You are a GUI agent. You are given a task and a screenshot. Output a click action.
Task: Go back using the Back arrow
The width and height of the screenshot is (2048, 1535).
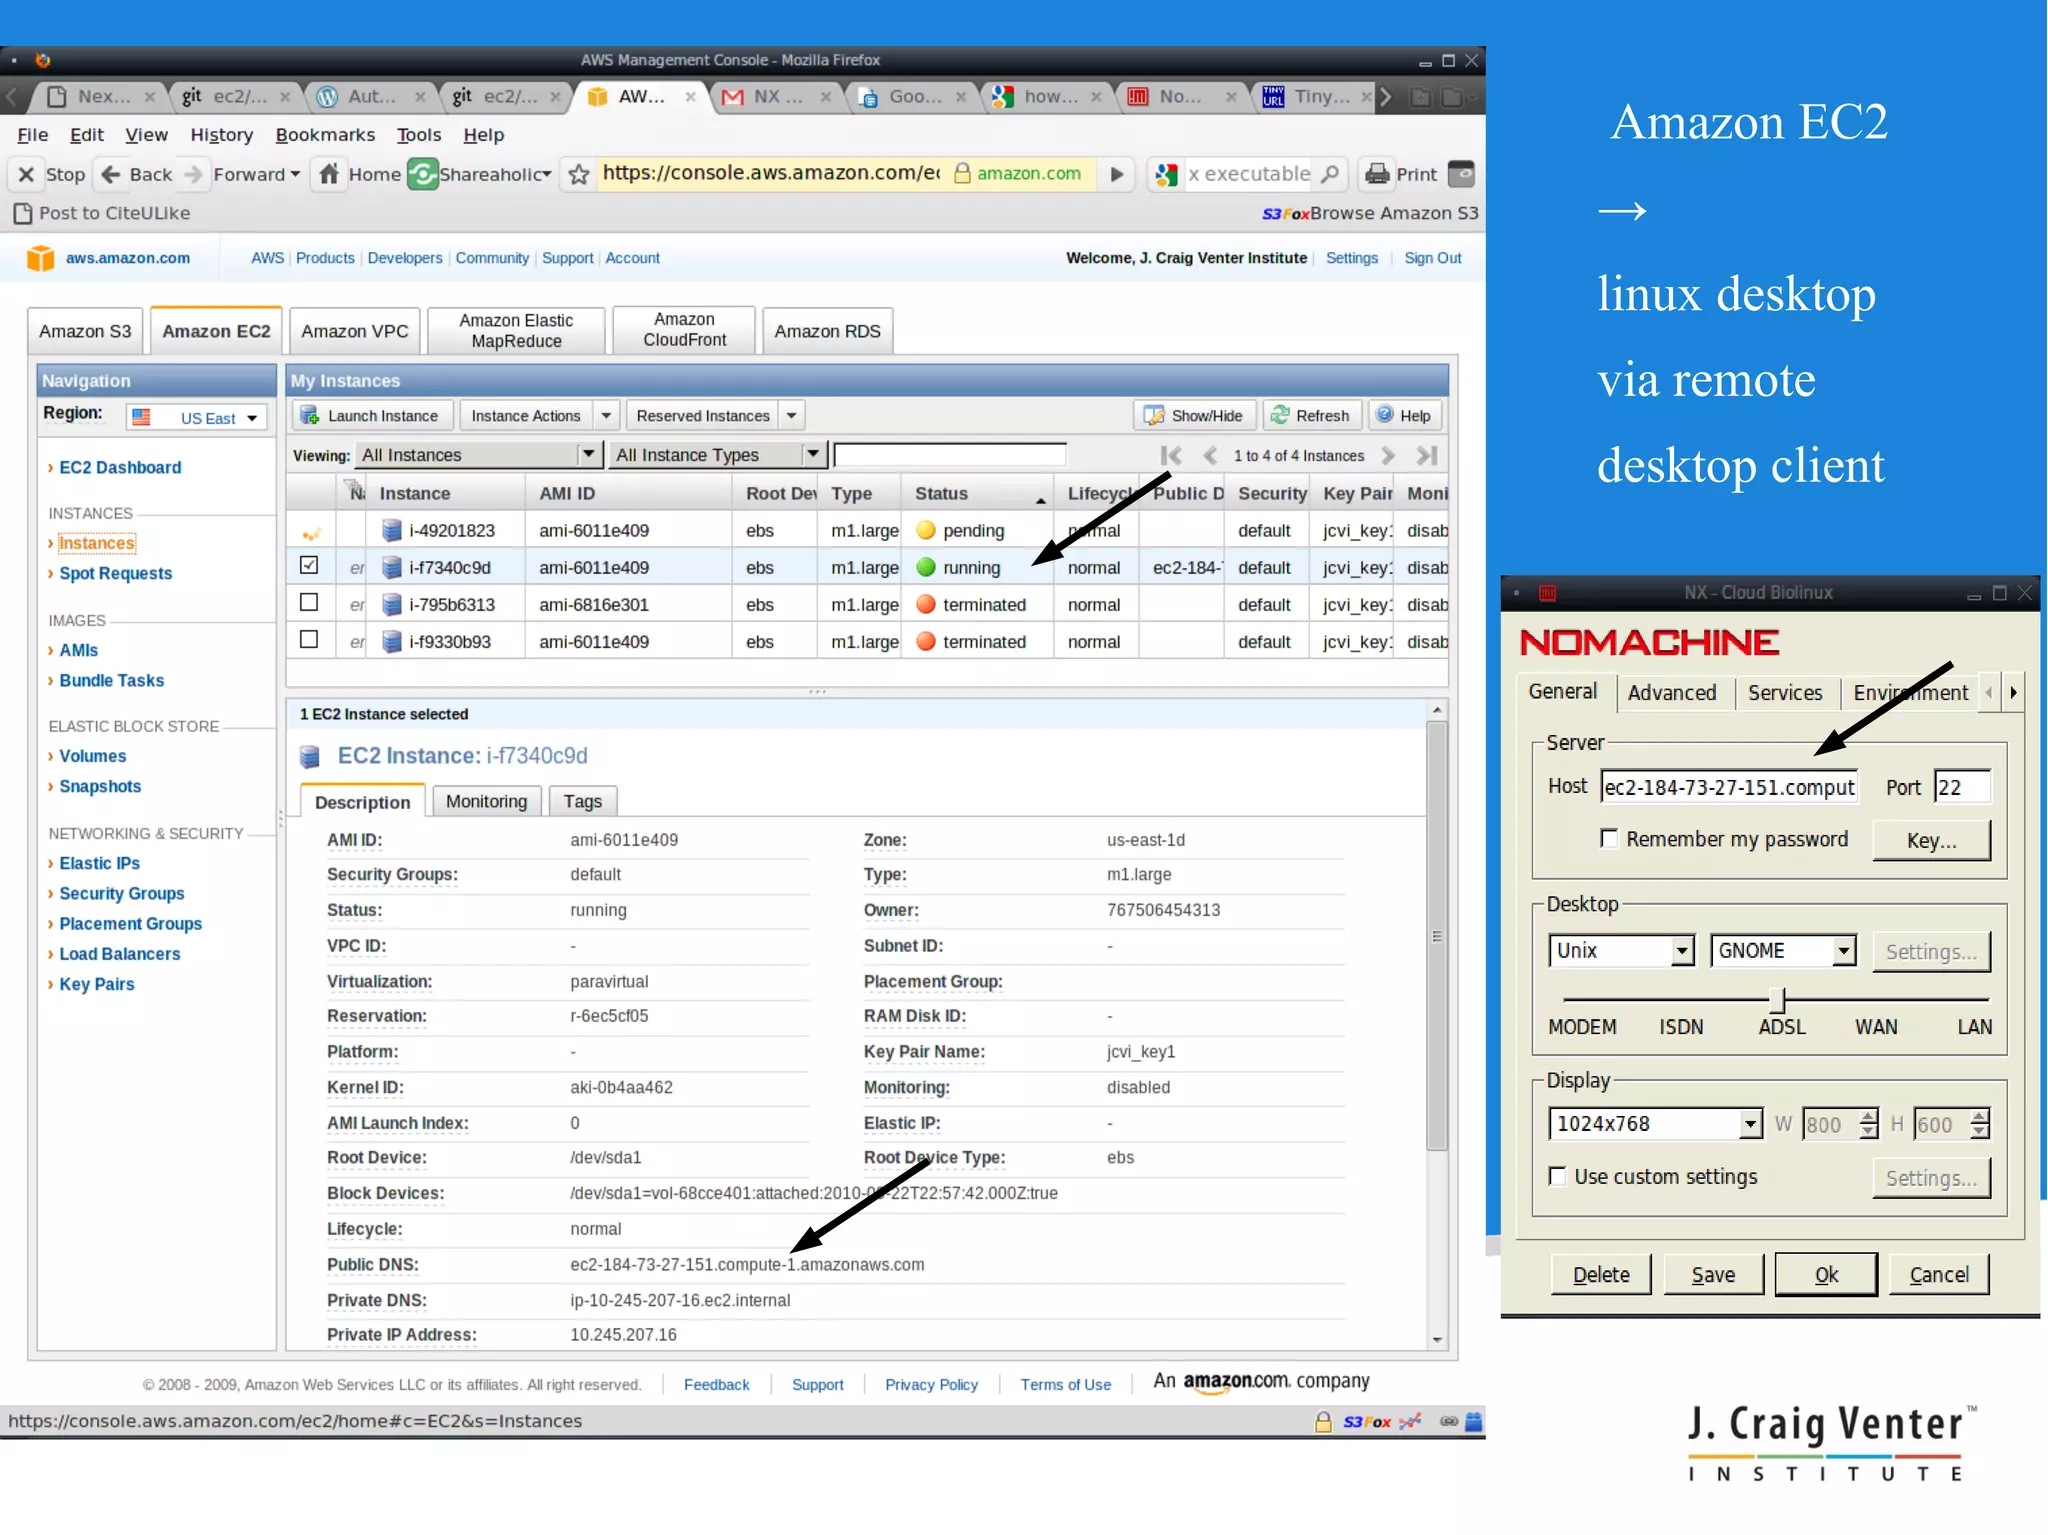click(111, 174)
